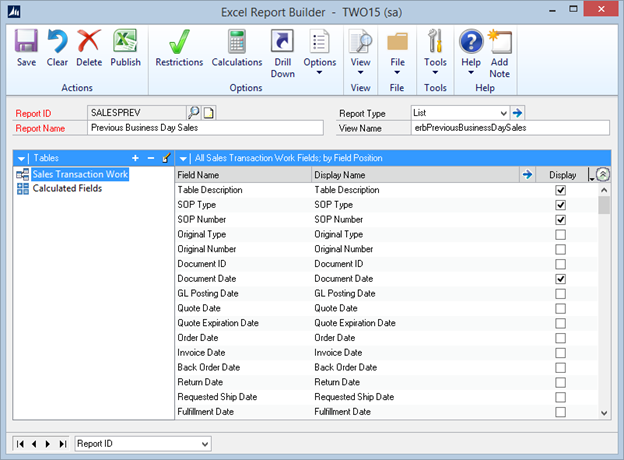Click note icon beside Report ID
Screen dimensions: 624x460
coord(209,113)
